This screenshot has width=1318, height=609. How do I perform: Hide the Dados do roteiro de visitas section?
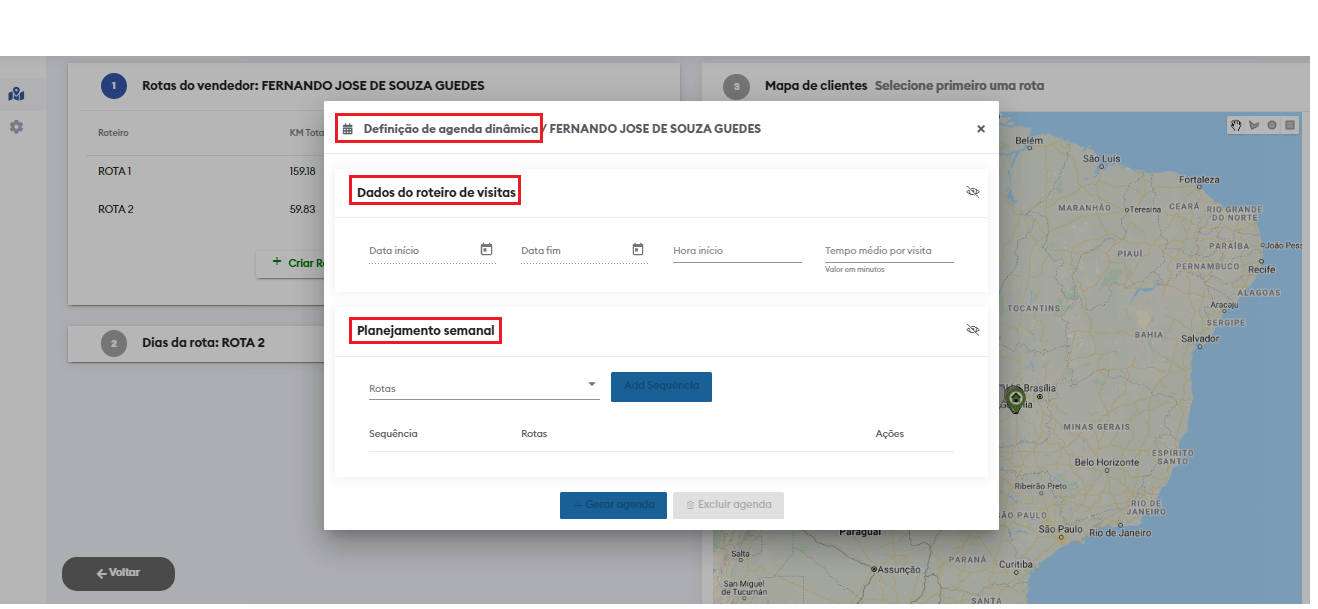972,192
